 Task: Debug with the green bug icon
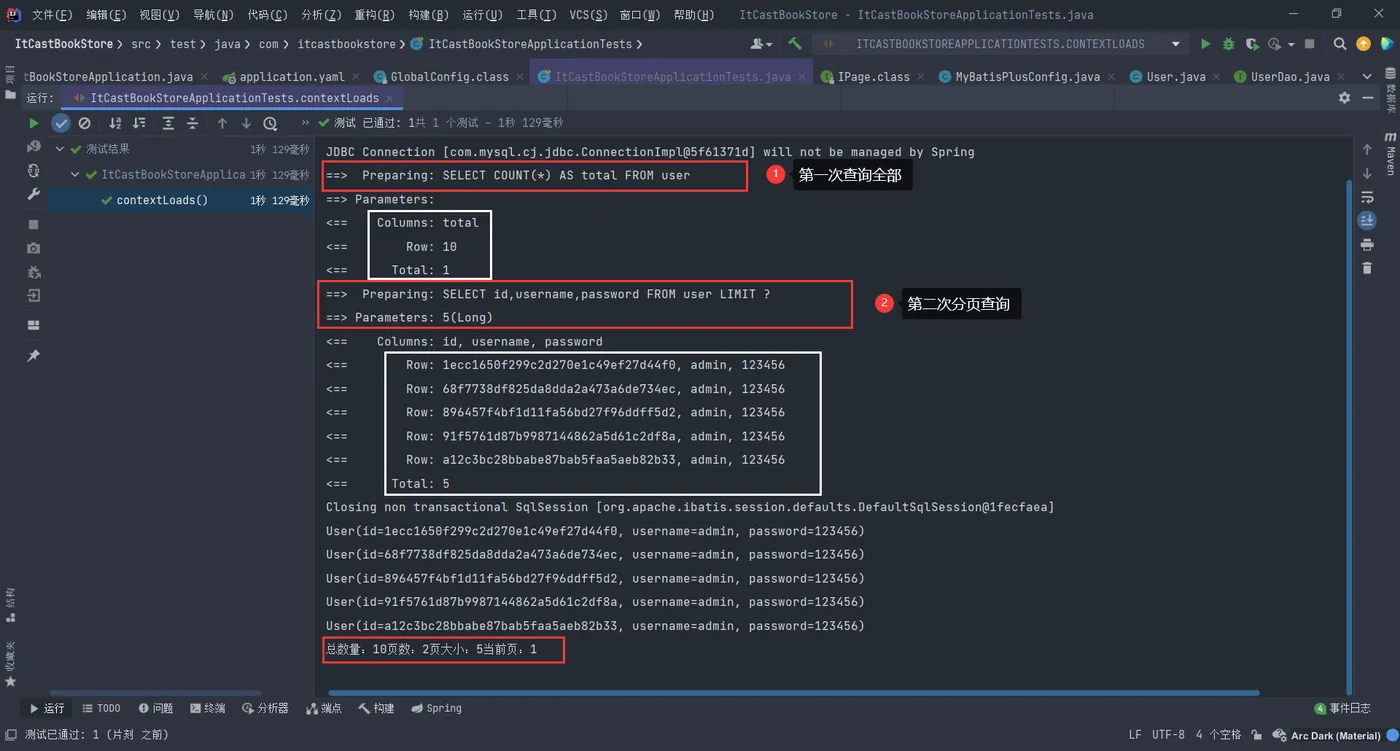[x=1229, y=44]
